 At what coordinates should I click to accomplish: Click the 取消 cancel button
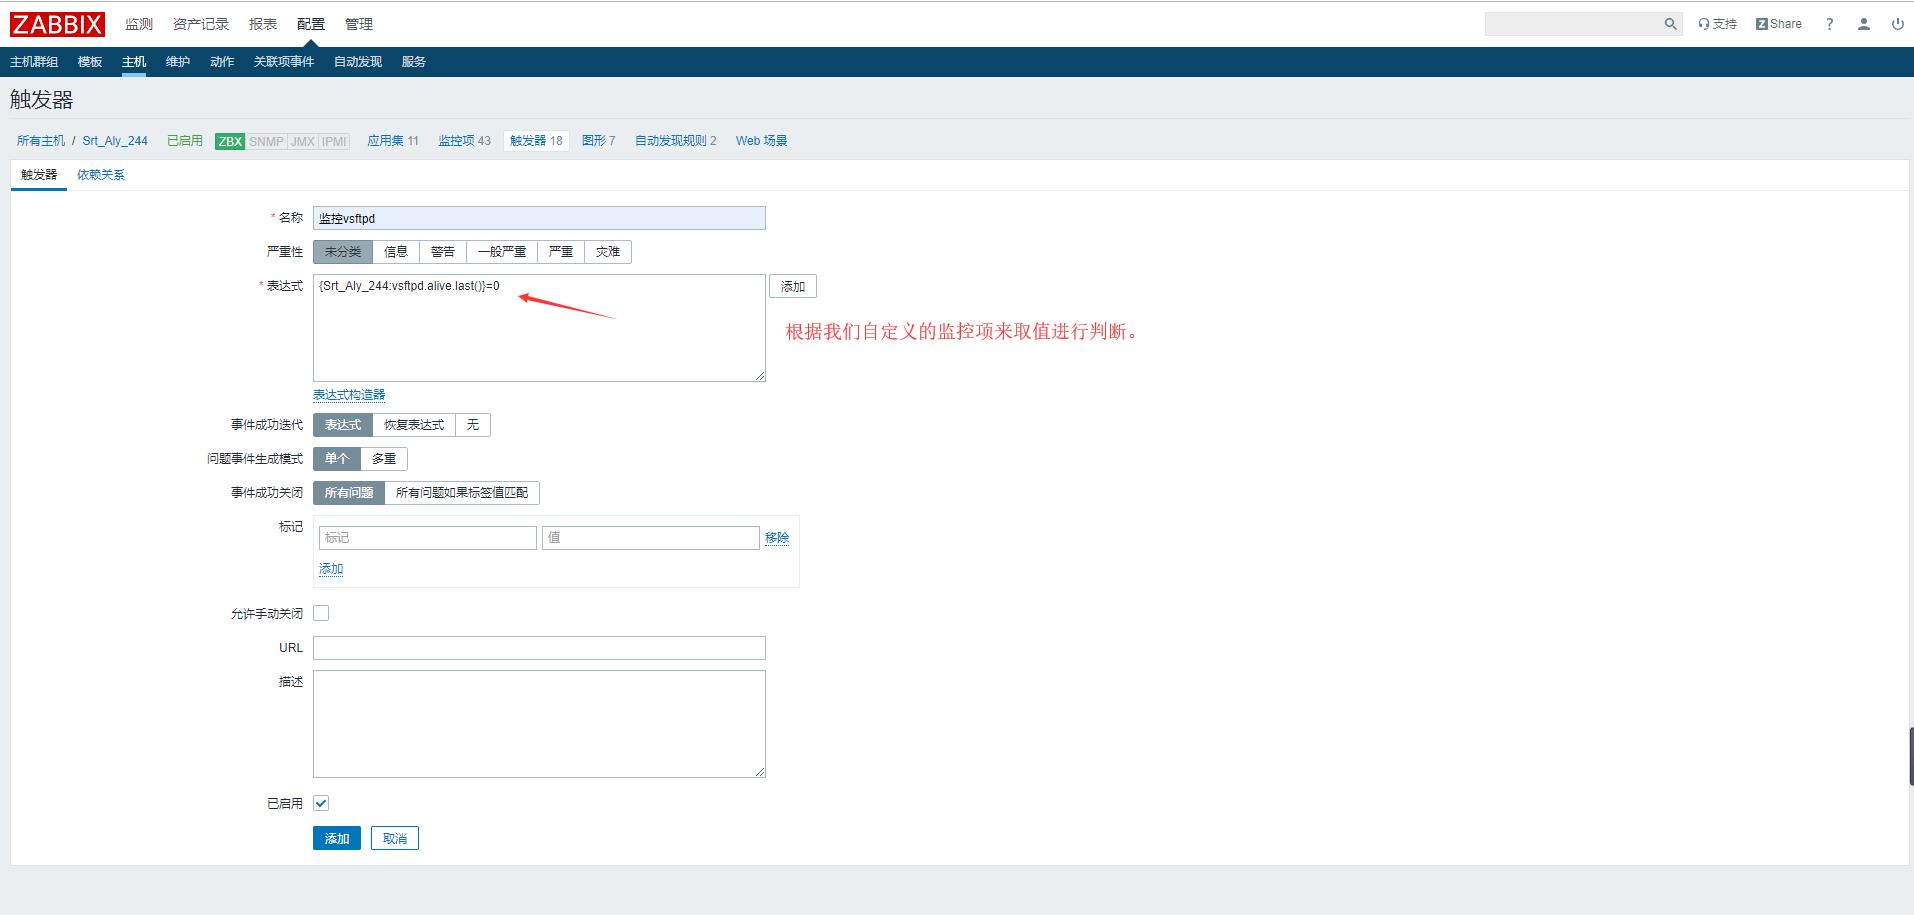click(x=395, y=838)
